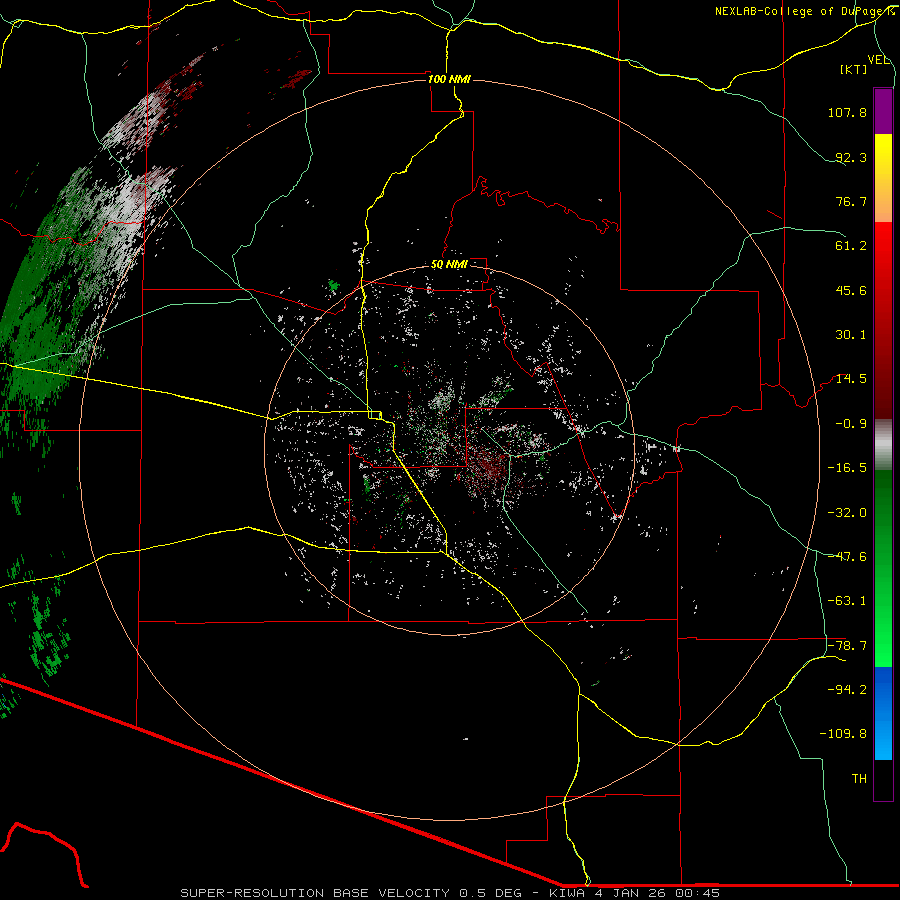Click the 100 NMI range ring label
This screenshot has width=900, height=900.
(x=449, y=79)
